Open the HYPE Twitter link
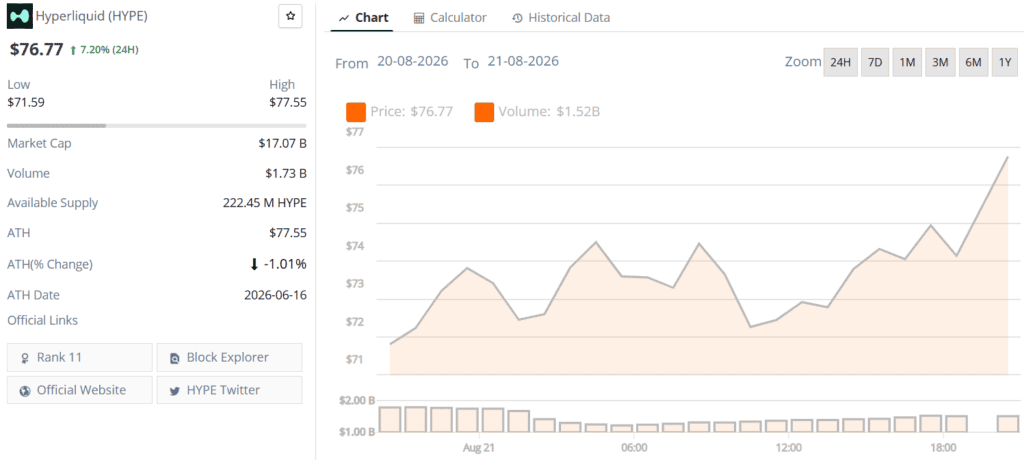This screenshot has width=1024, height=460. (x=229, y=390)
